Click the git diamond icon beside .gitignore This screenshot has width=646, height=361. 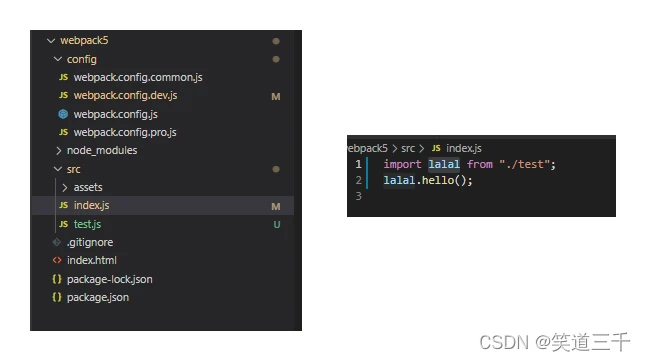[x=57, y=242]
